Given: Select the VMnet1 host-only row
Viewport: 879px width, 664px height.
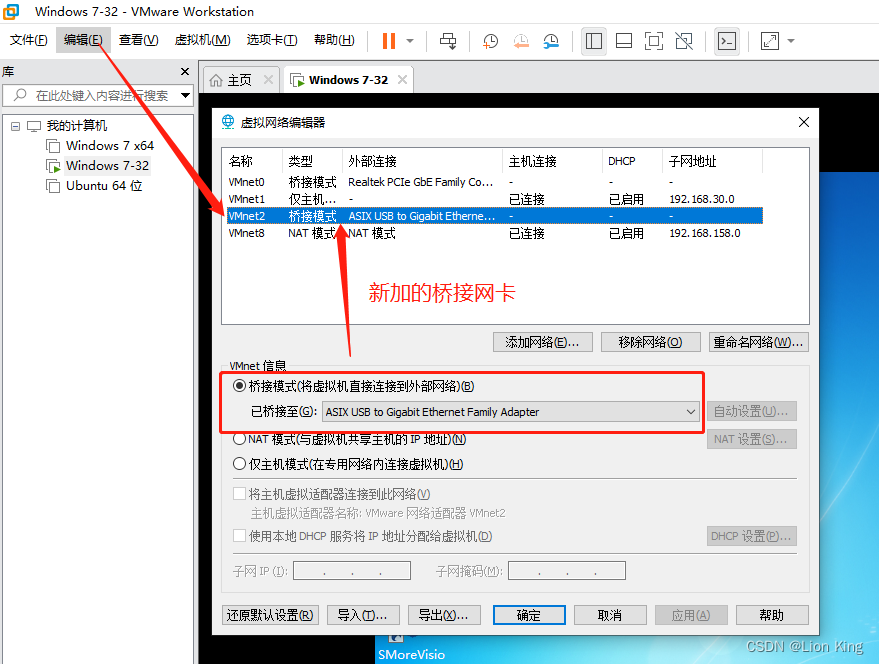Looking at the screenshot, I should (494, 199).
